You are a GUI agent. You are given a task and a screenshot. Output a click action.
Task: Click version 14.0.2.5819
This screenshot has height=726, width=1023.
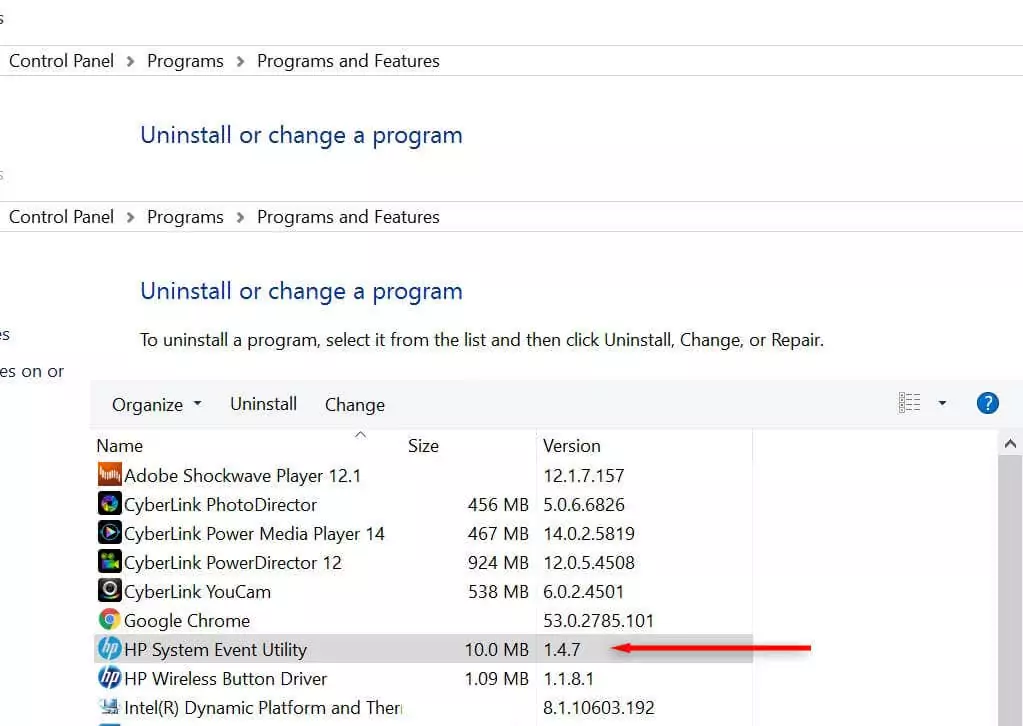[x=589, y=534]
